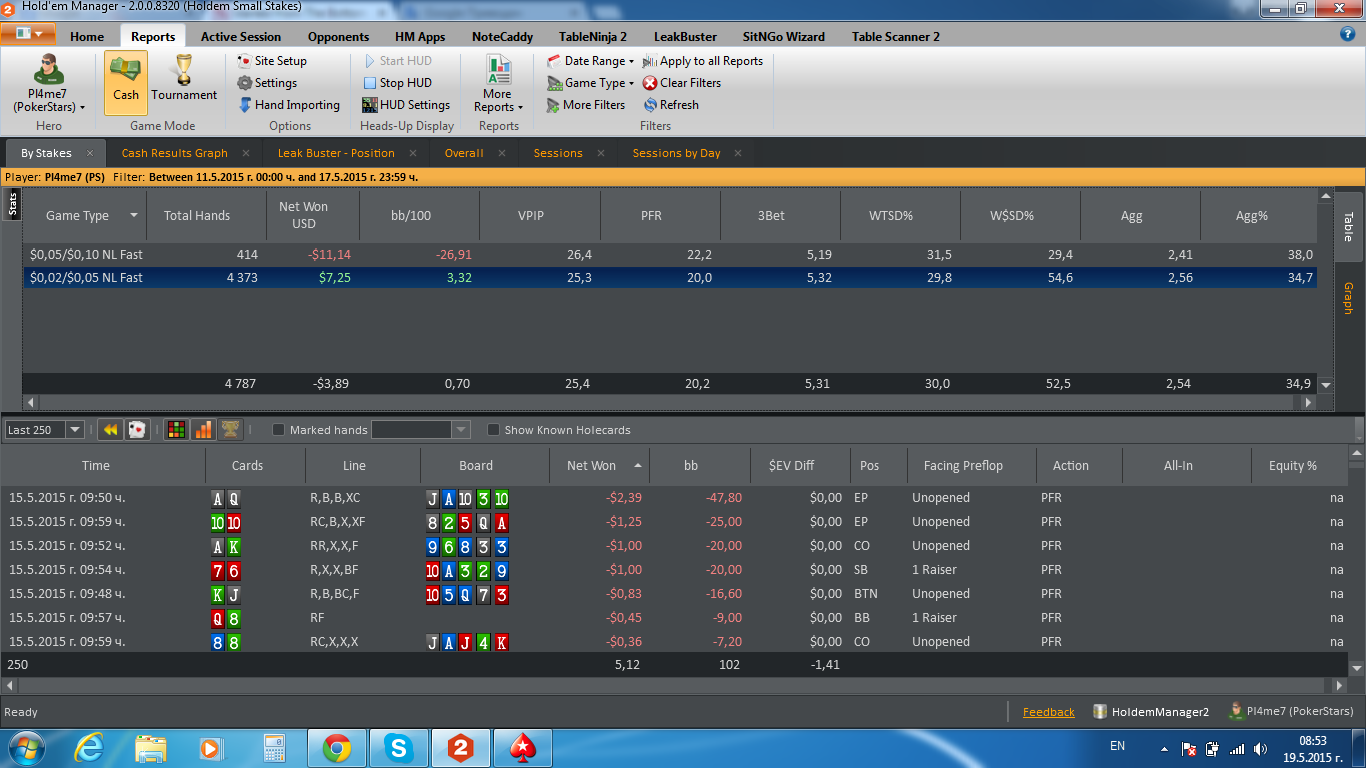This screenshot has width=1366, height=768.
Task: Click Apply to all Reports filter
Action: [x=703, y=61]
